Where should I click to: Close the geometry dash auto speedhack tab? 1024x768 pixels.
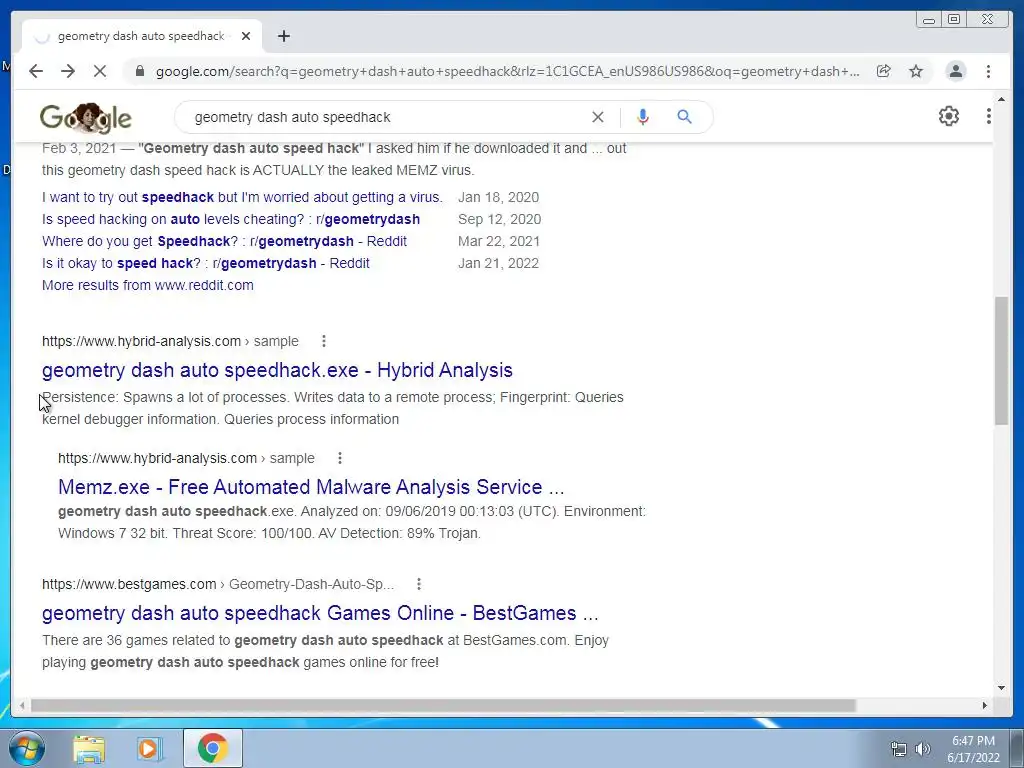pos(246,36)
